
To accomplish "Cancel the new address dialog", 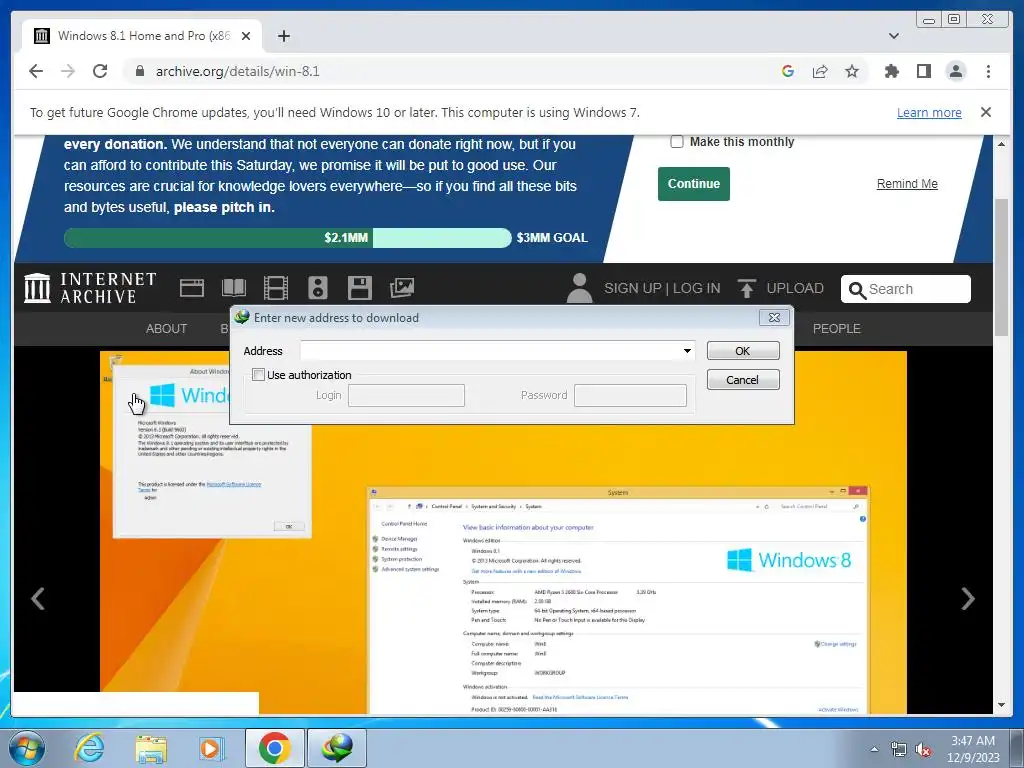I will point(743,379).
